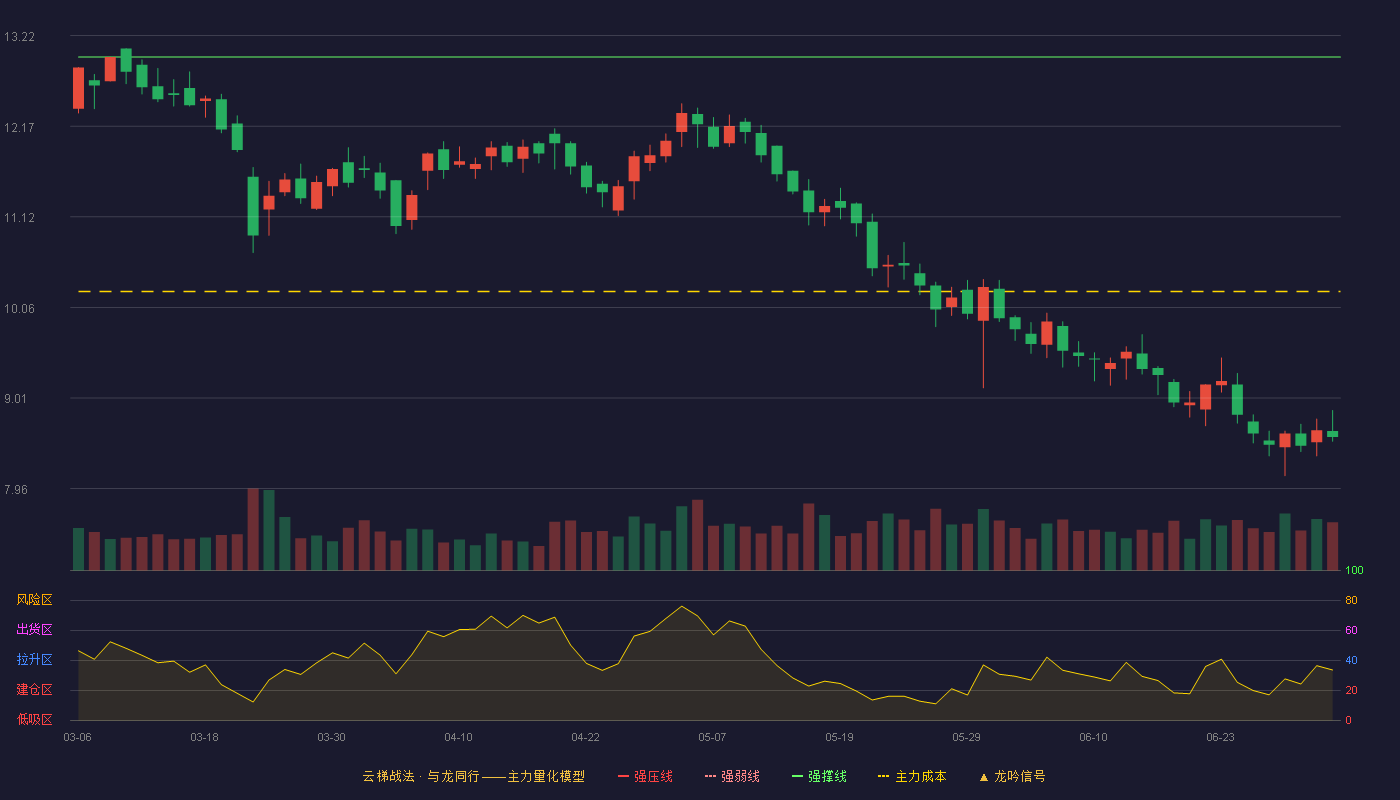Click the 06-23 date label
The width and height of the screenshot is (1400, 800).
click(1220, 737)
